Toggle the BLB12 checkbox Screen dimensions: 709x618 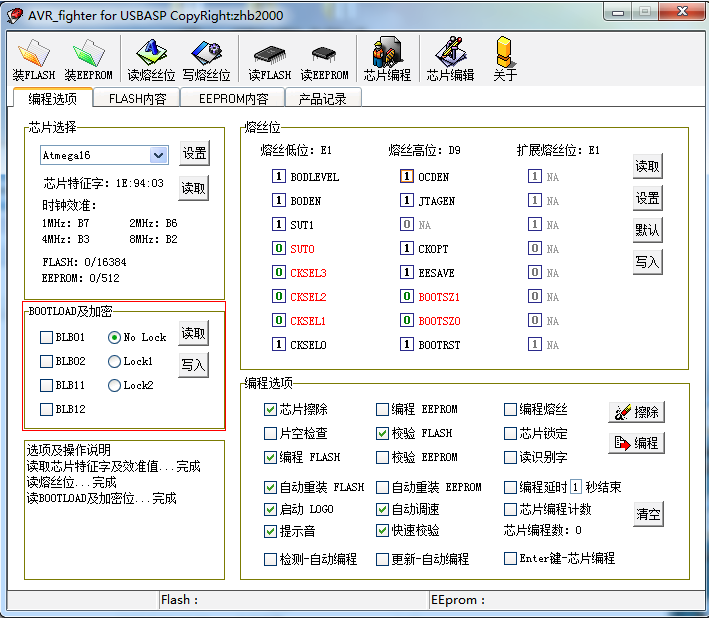pyautogui.click(x=46, y=409)
